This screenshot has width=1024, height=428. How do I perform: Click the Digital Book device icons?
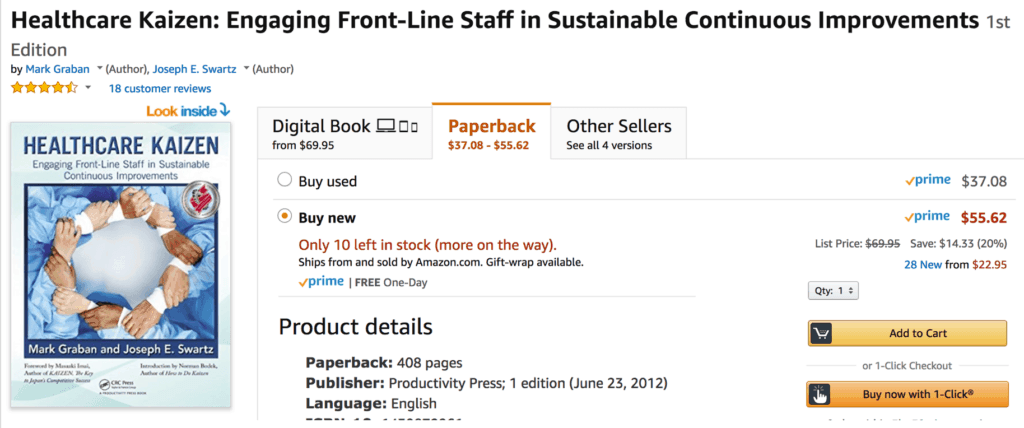[x=396, y=126]
